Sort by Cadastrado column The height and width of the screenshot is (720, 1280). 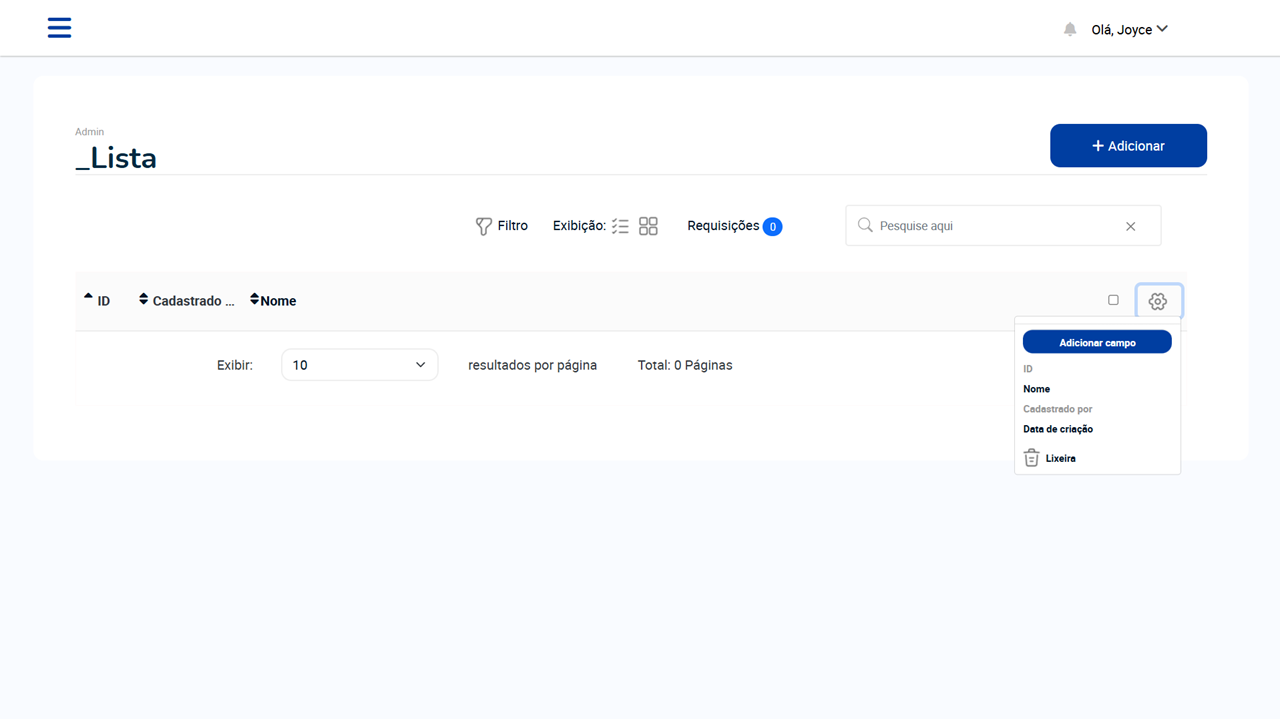coord(187,300)
